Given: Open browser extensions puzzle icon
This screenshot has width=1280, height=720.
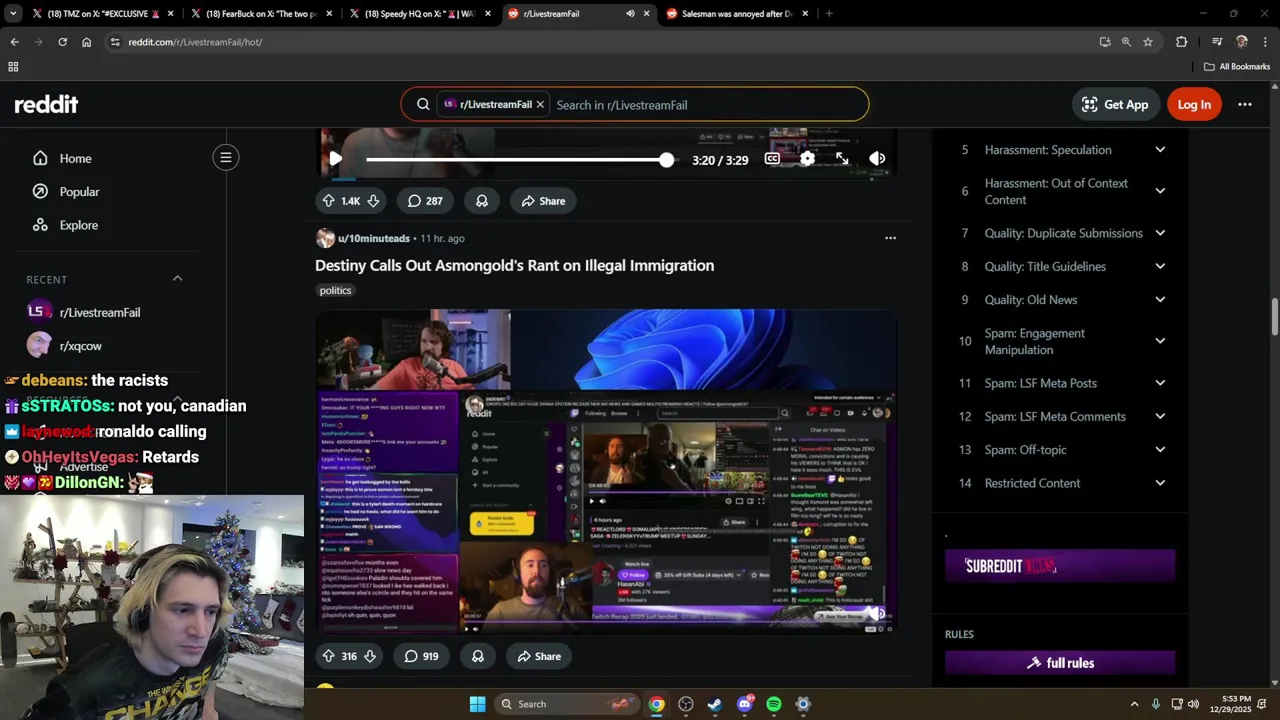Looking at the screenshot, I should point(1181,42).
